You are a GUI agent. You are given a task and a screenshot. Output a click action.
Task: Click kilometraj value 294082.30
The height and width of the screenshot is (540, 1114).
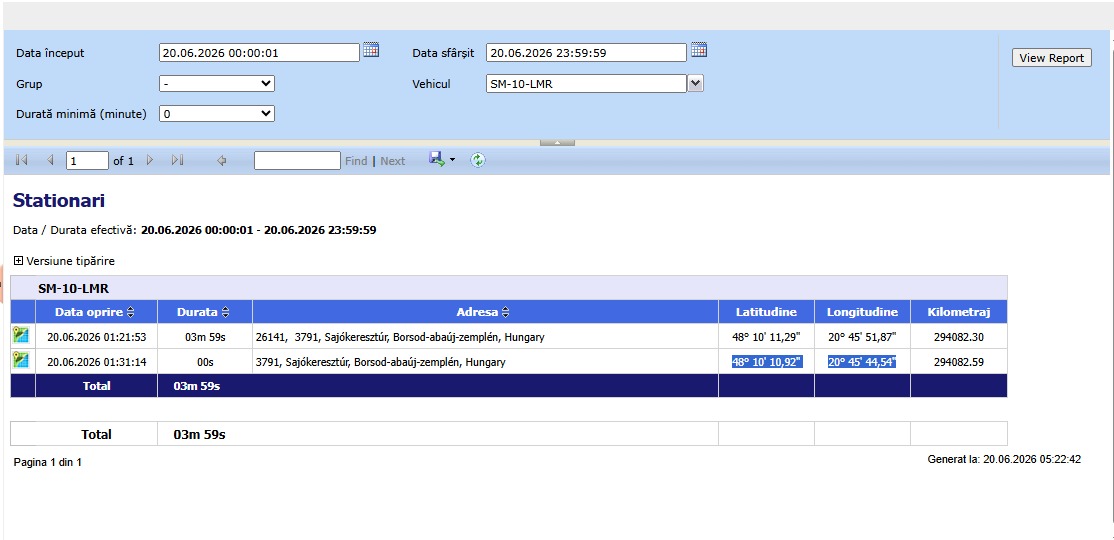pos(958,337)
